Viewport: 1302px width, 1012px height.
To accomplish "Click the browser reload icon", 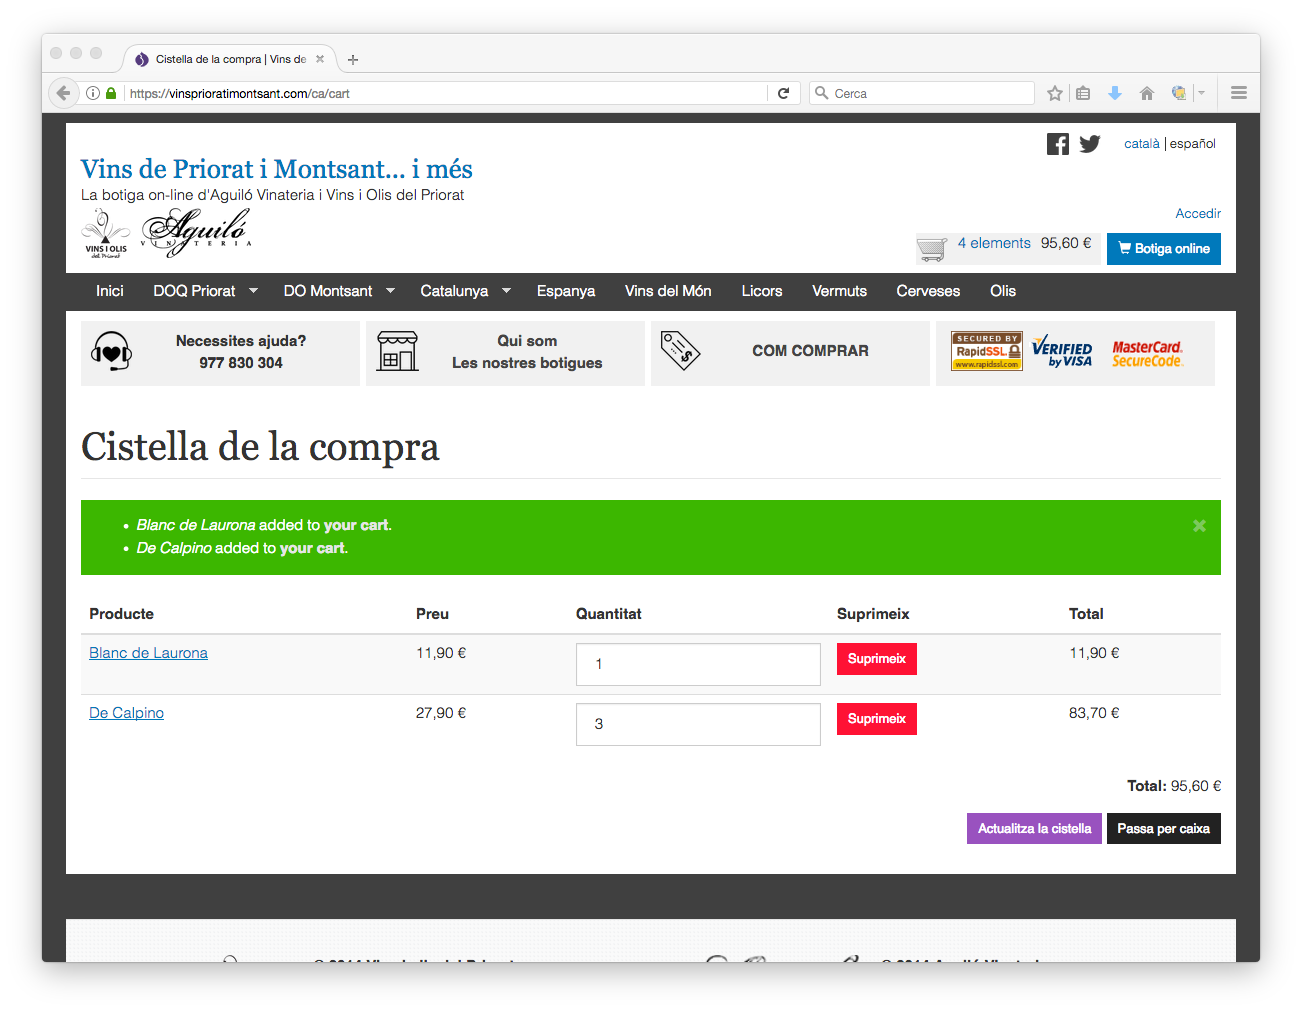I will click(783, 93).
